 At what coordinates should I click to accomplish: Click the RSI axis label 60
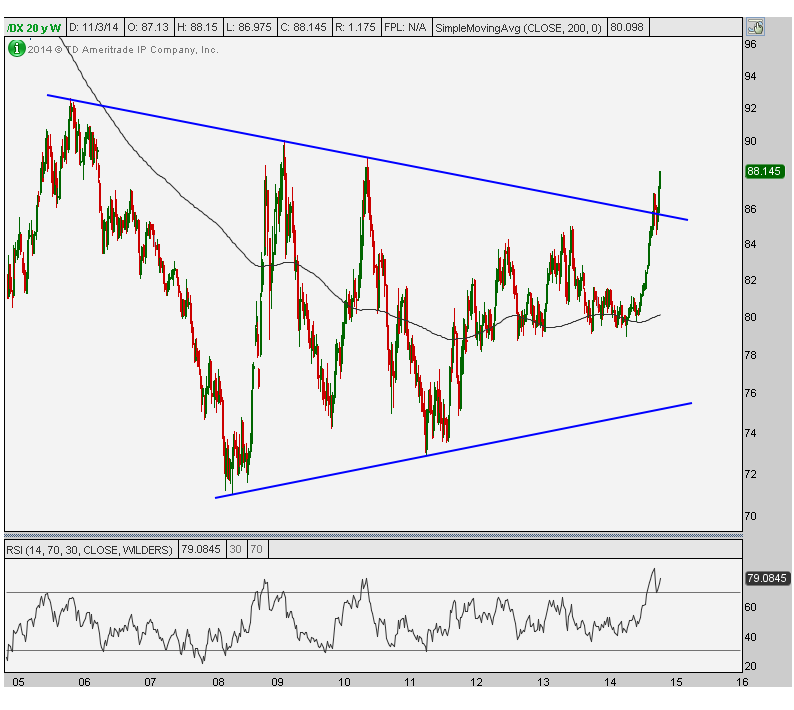click(750, 607)
